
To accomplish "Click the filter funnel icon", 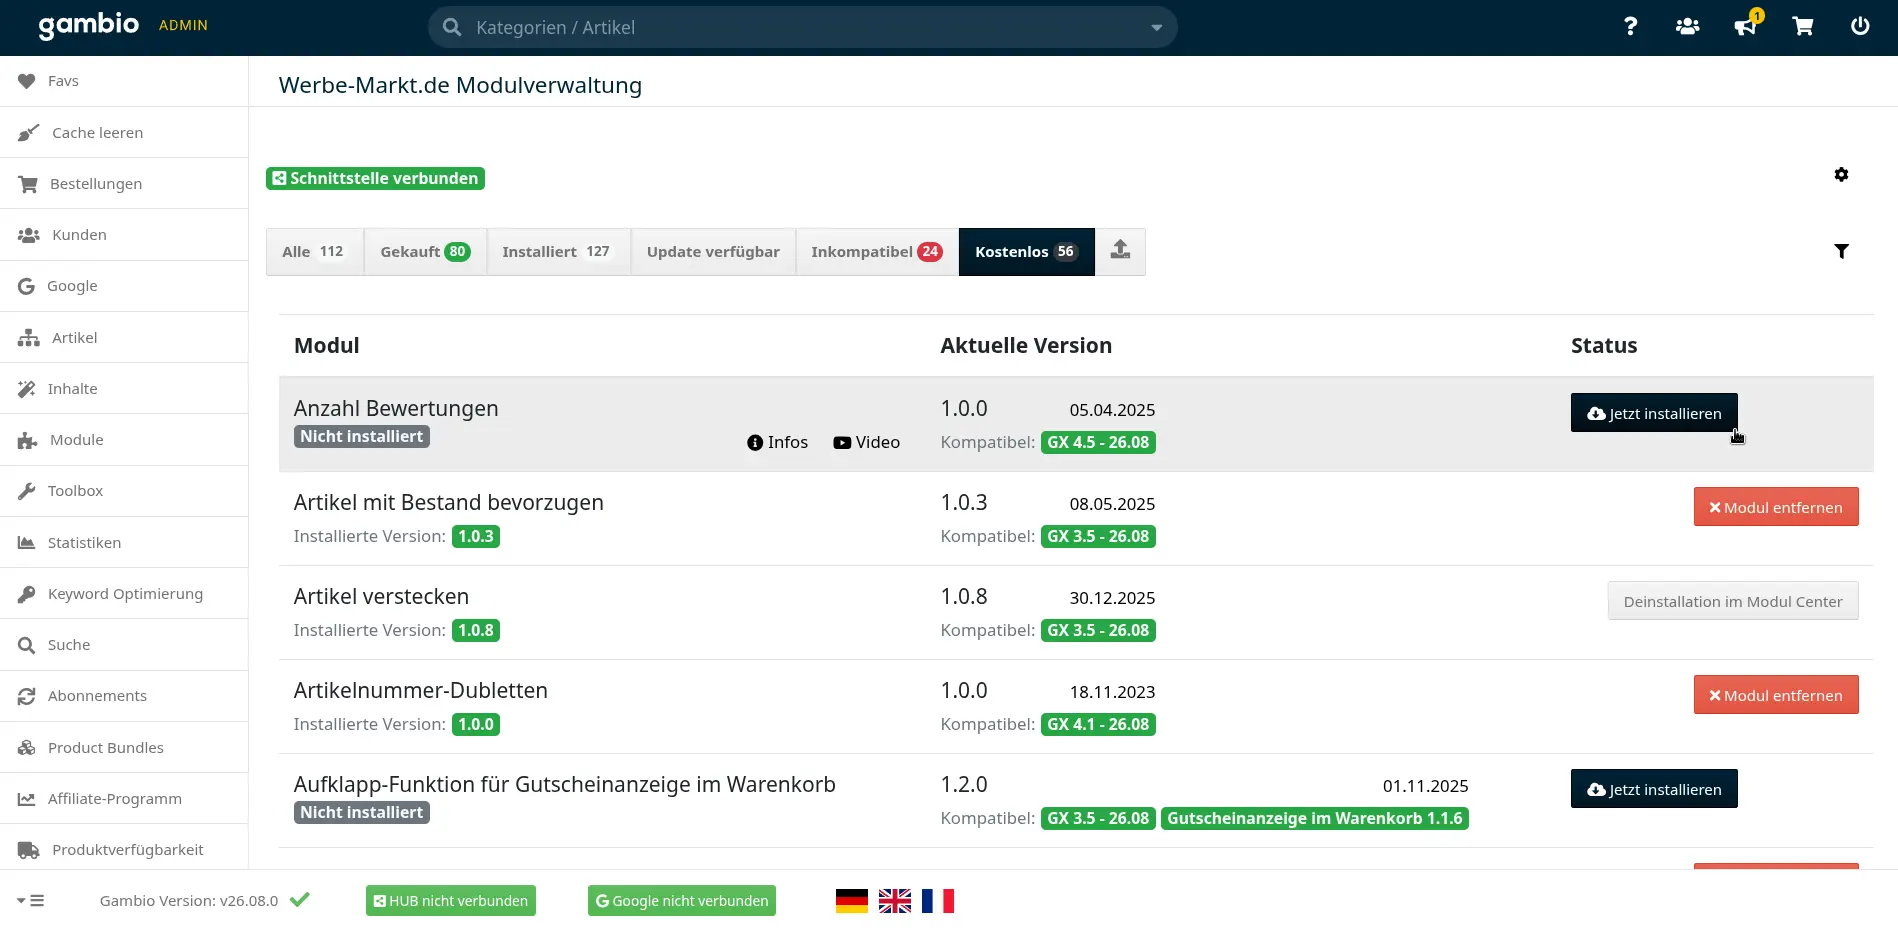I will coord(1841,251).
